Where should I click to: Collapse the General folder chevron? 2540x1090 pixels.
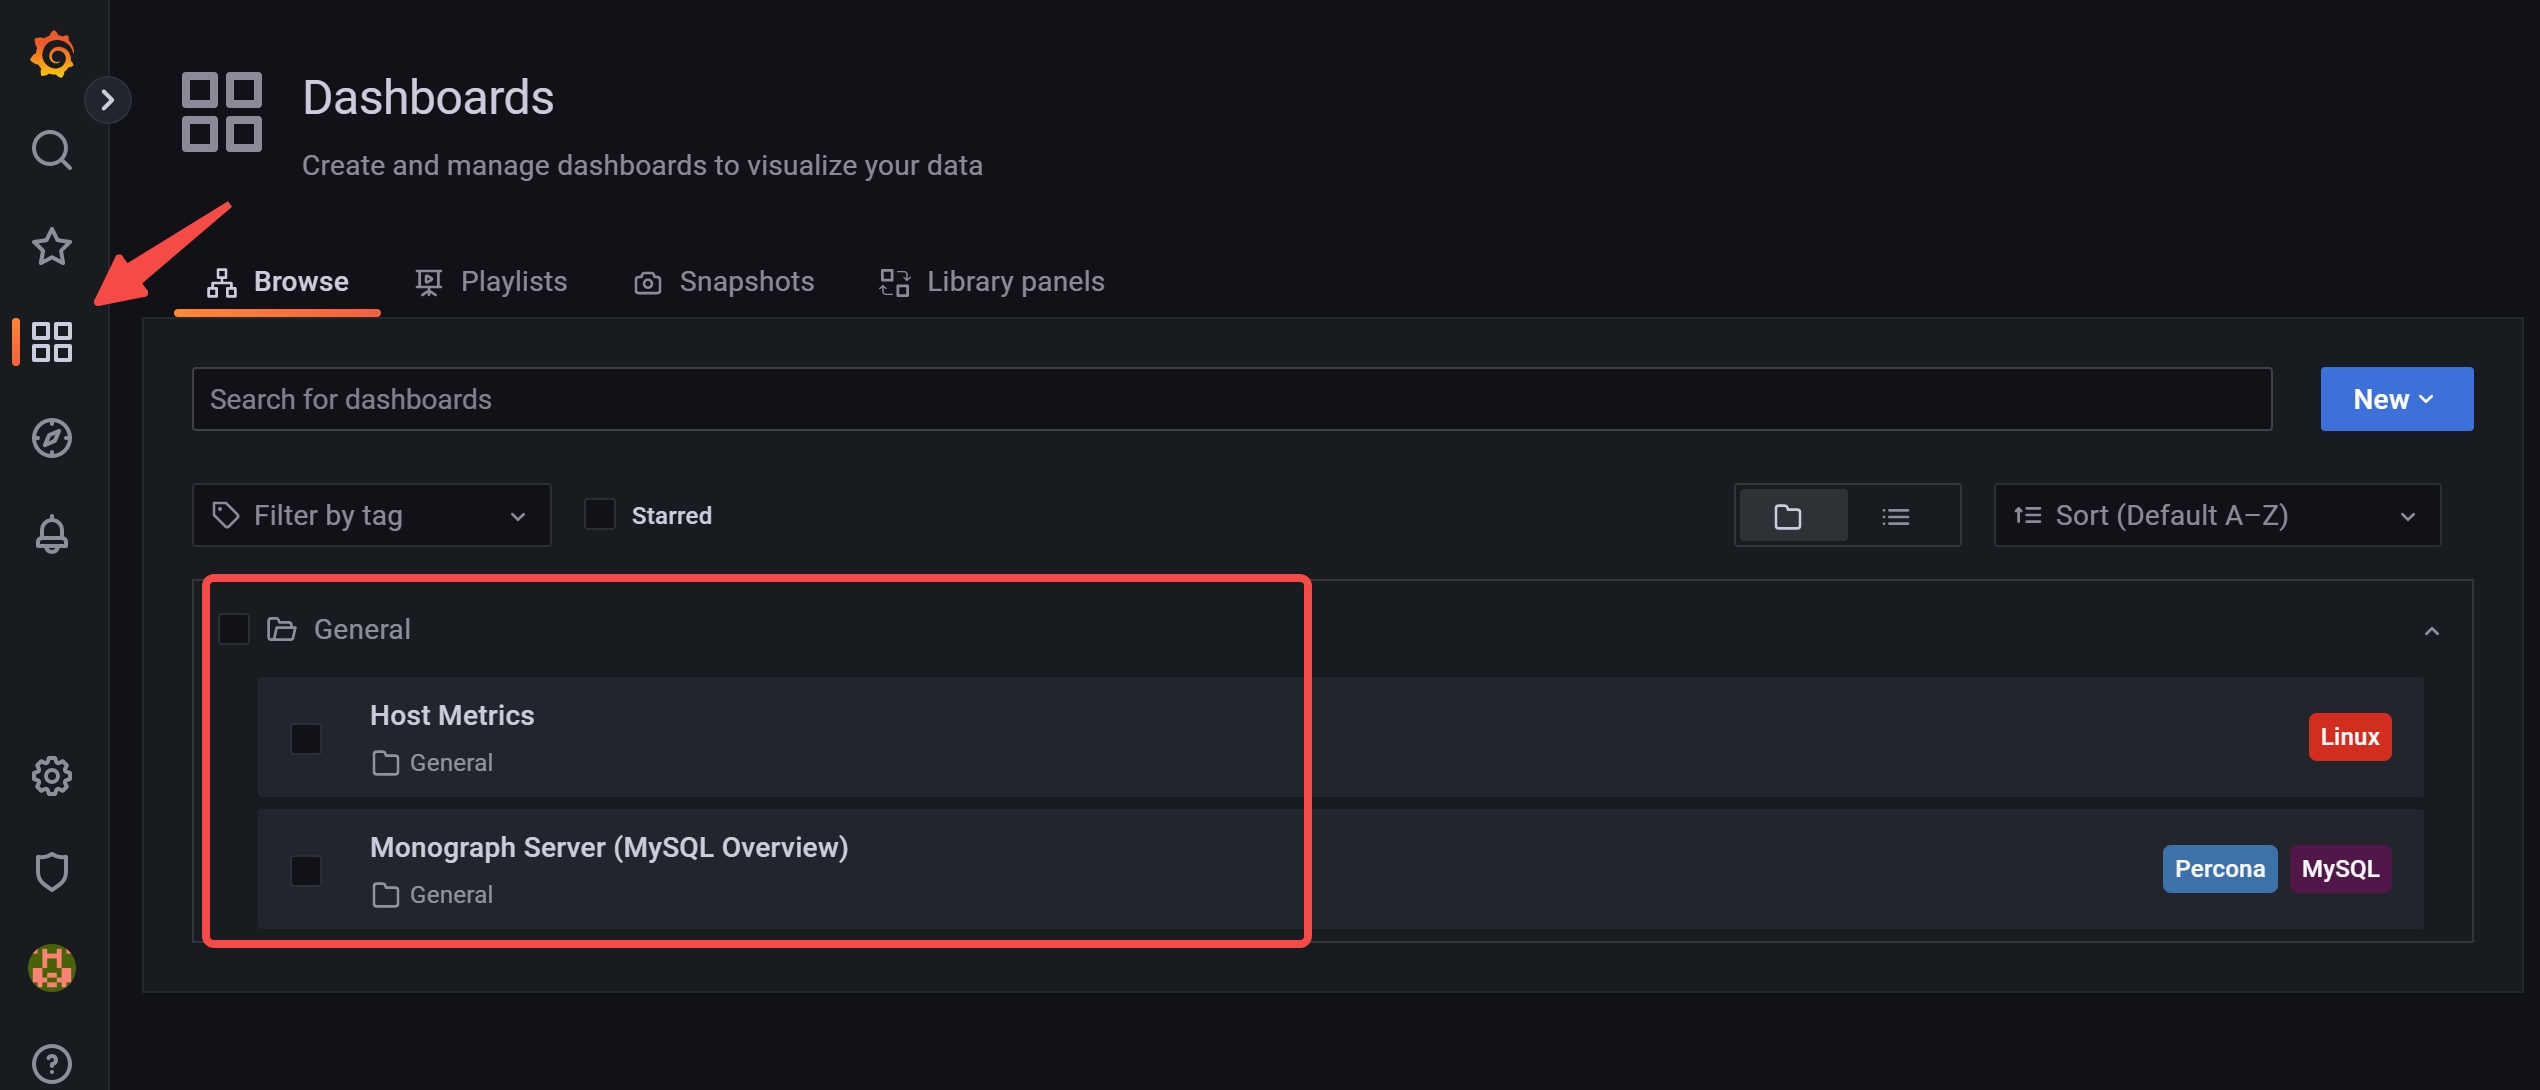(x=2432, y=631)
